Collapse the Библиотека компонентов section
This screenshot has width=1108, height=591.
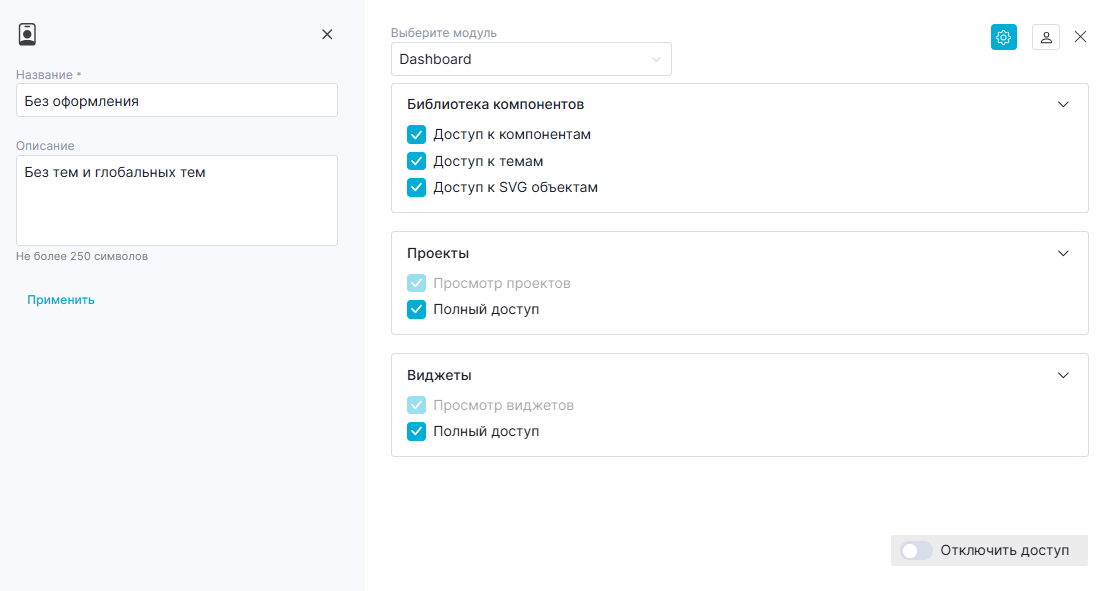[x=1063, y=105]
